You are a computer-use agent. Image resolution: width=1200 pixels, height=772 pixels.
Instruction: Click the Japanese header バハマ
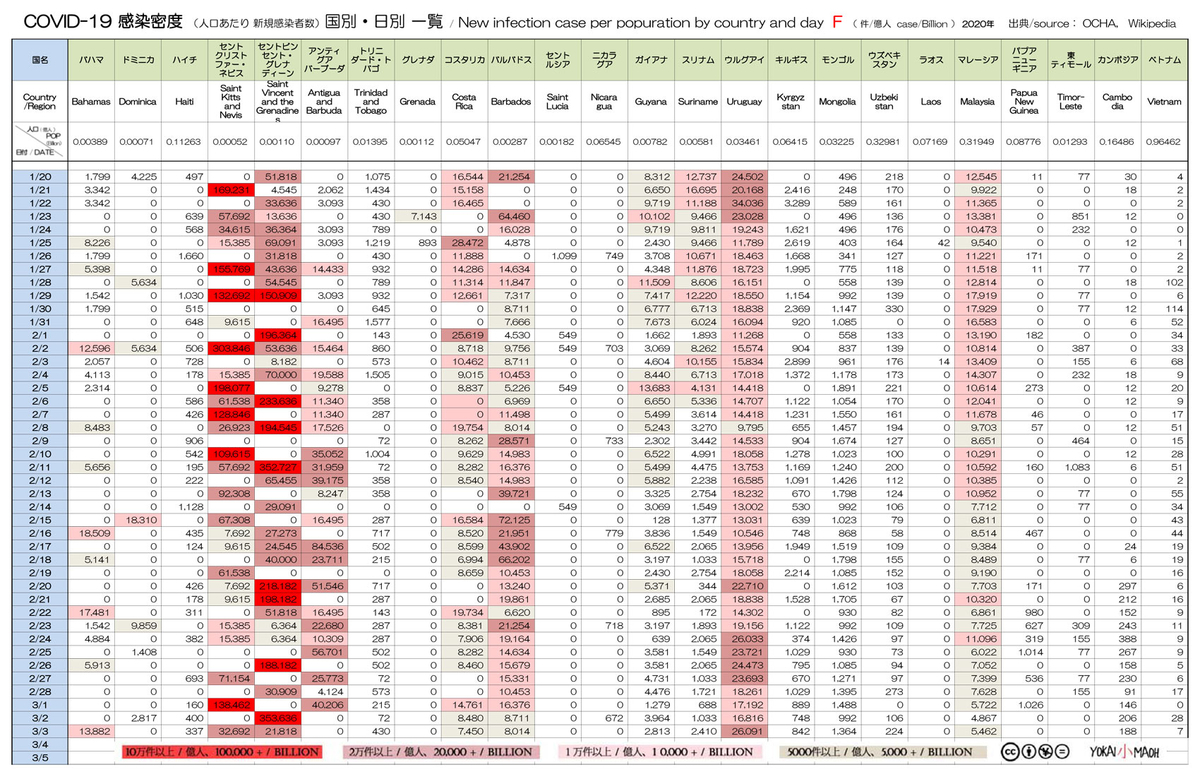pyautogui.click(x=91, y=61)
